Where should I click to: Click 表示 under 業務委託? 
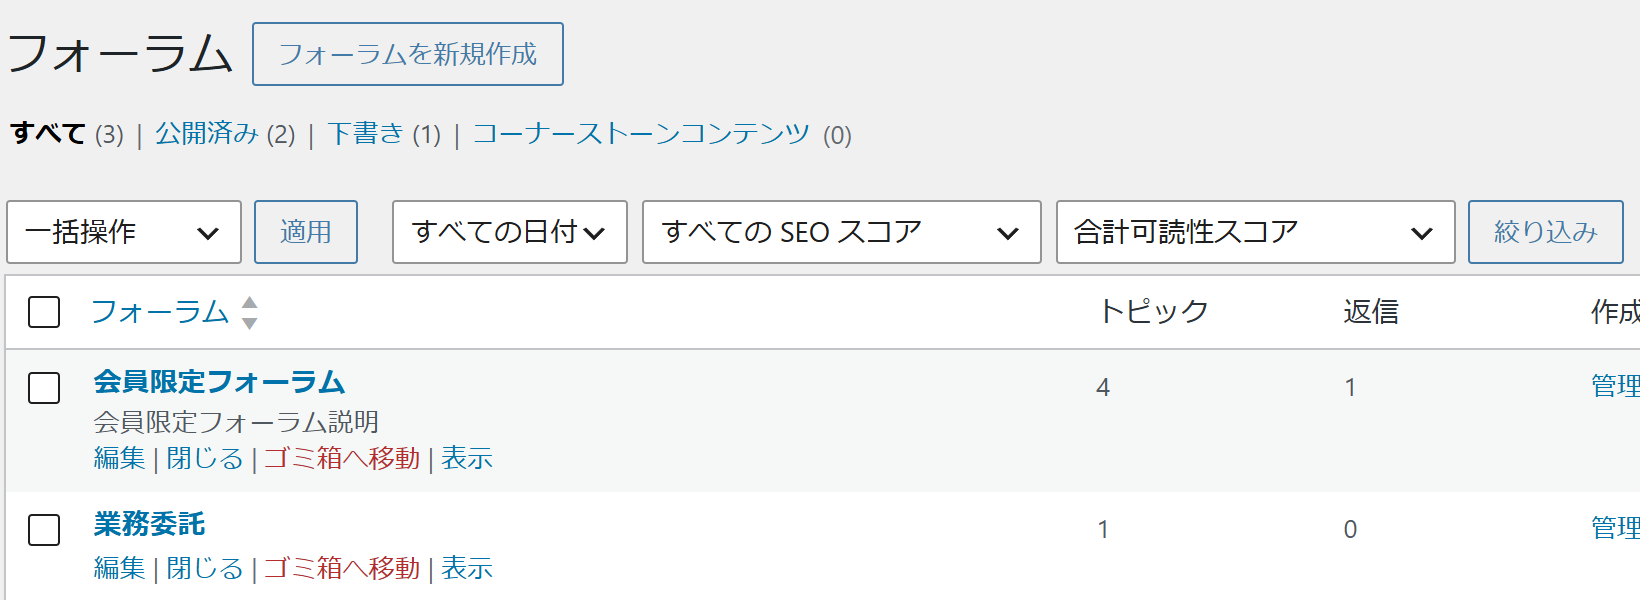coord(467,568)
